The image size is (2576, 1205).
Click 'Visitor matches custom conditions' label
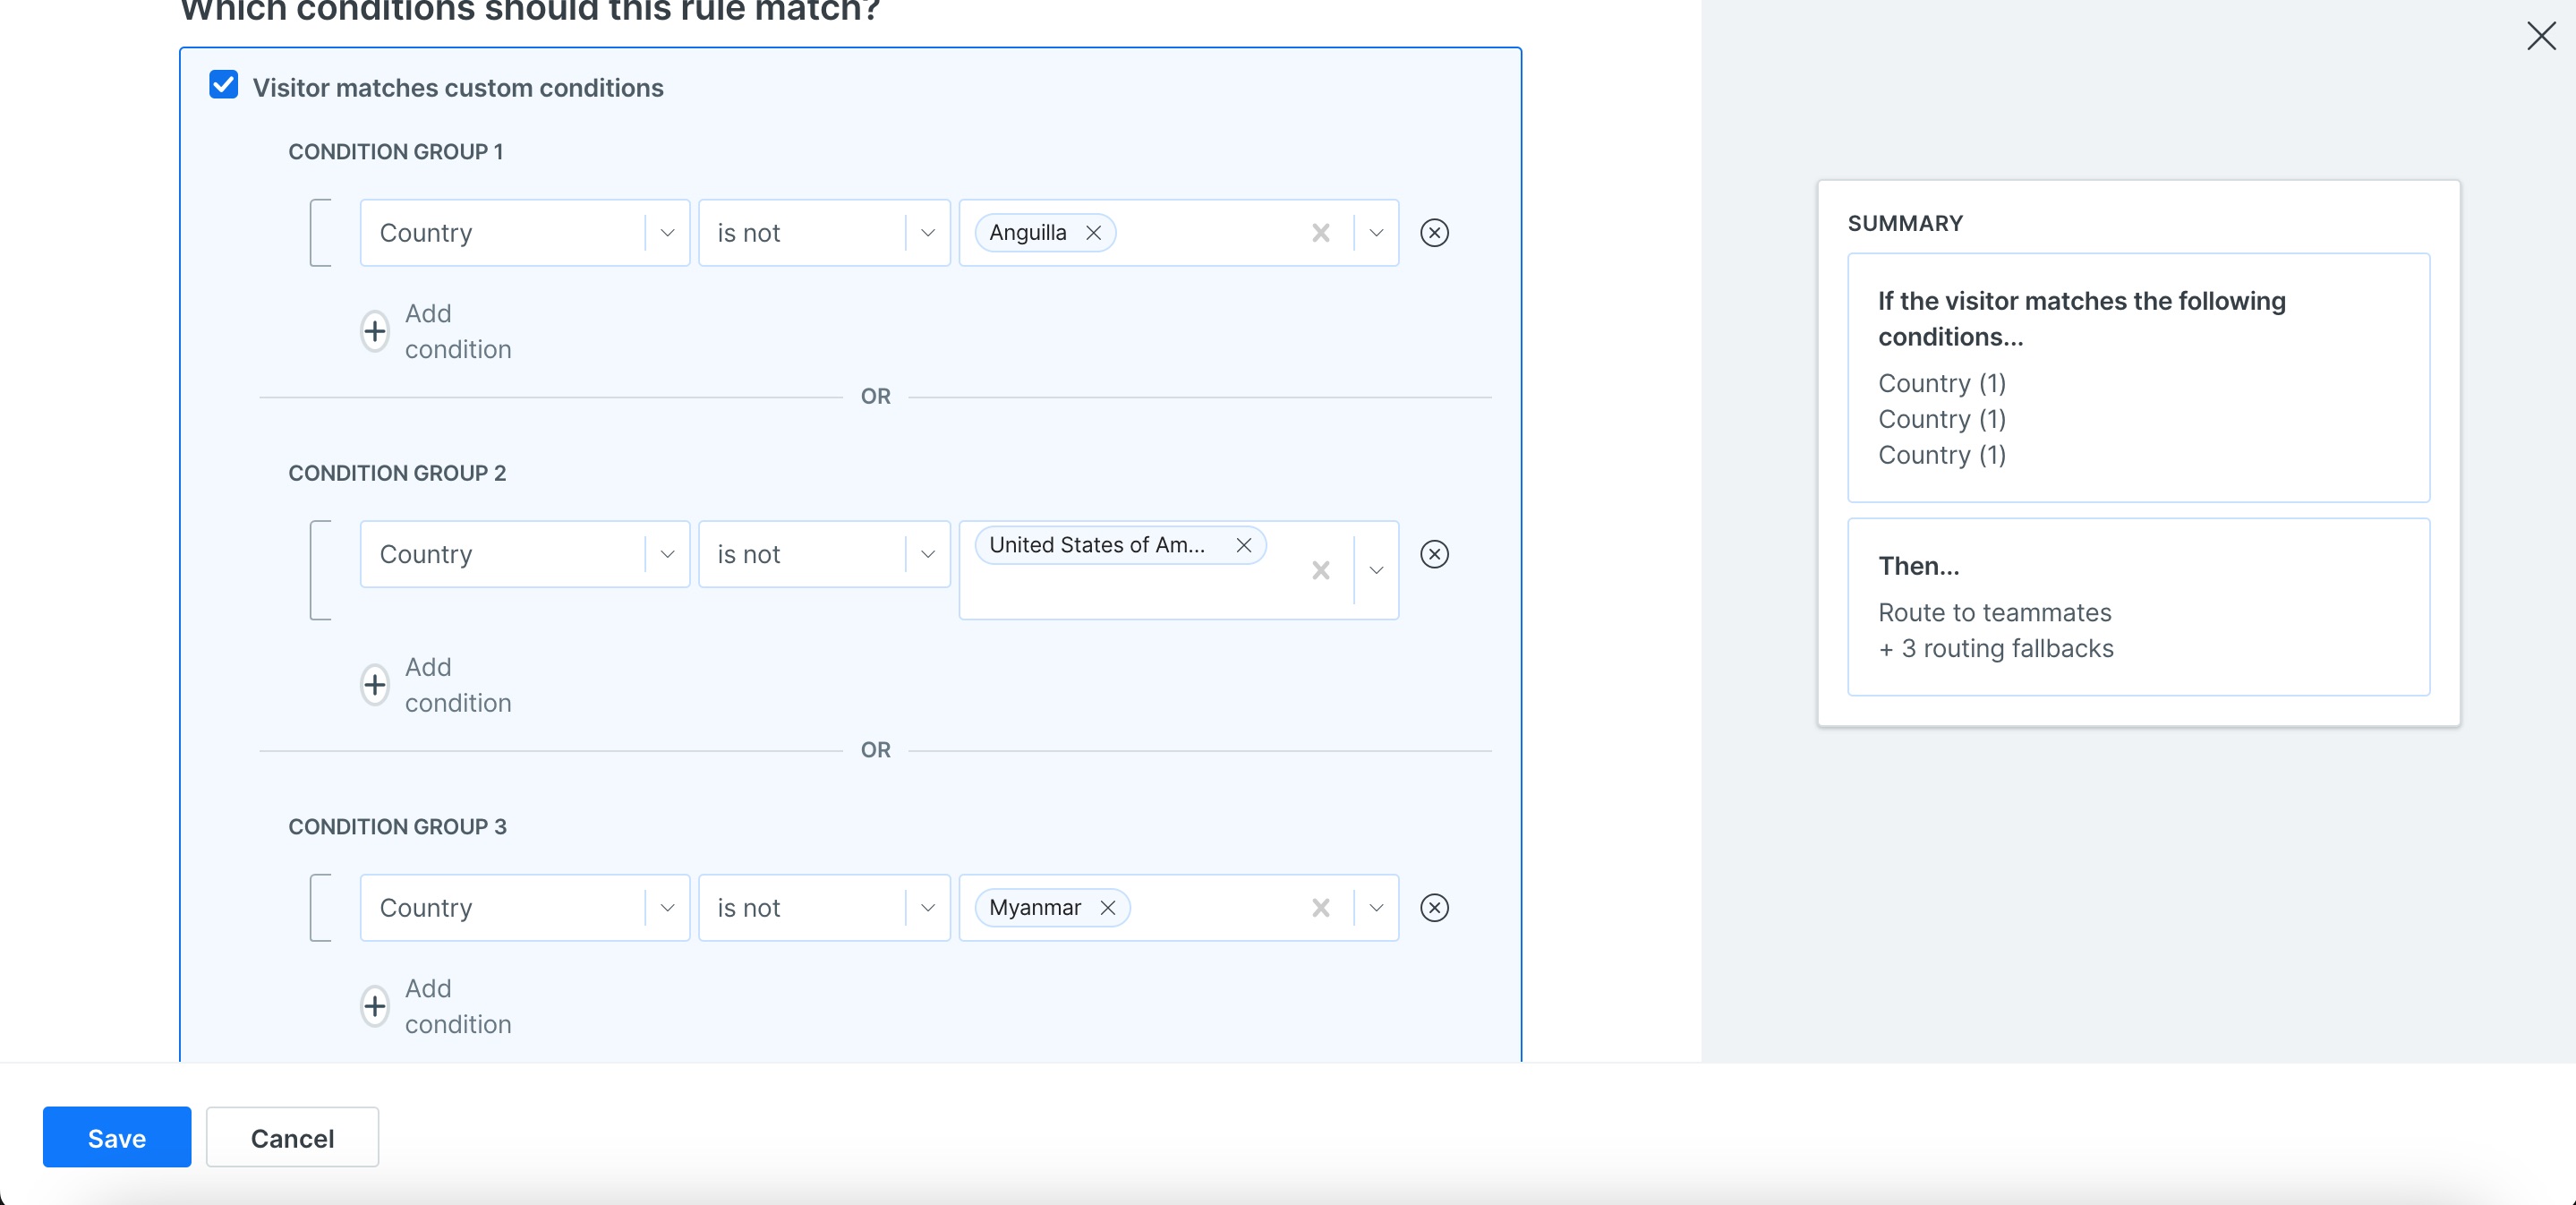(458, 88)
